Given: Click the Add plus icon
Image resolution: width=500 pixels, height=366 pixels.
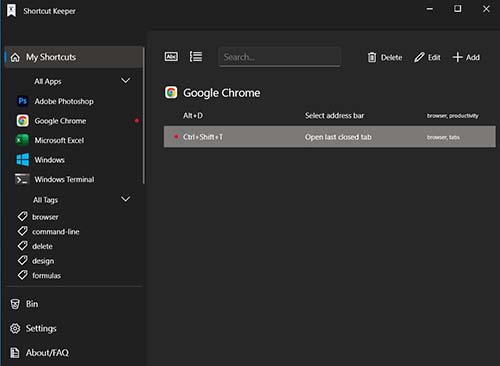Looking at the screenshot, I should [458, 57].
